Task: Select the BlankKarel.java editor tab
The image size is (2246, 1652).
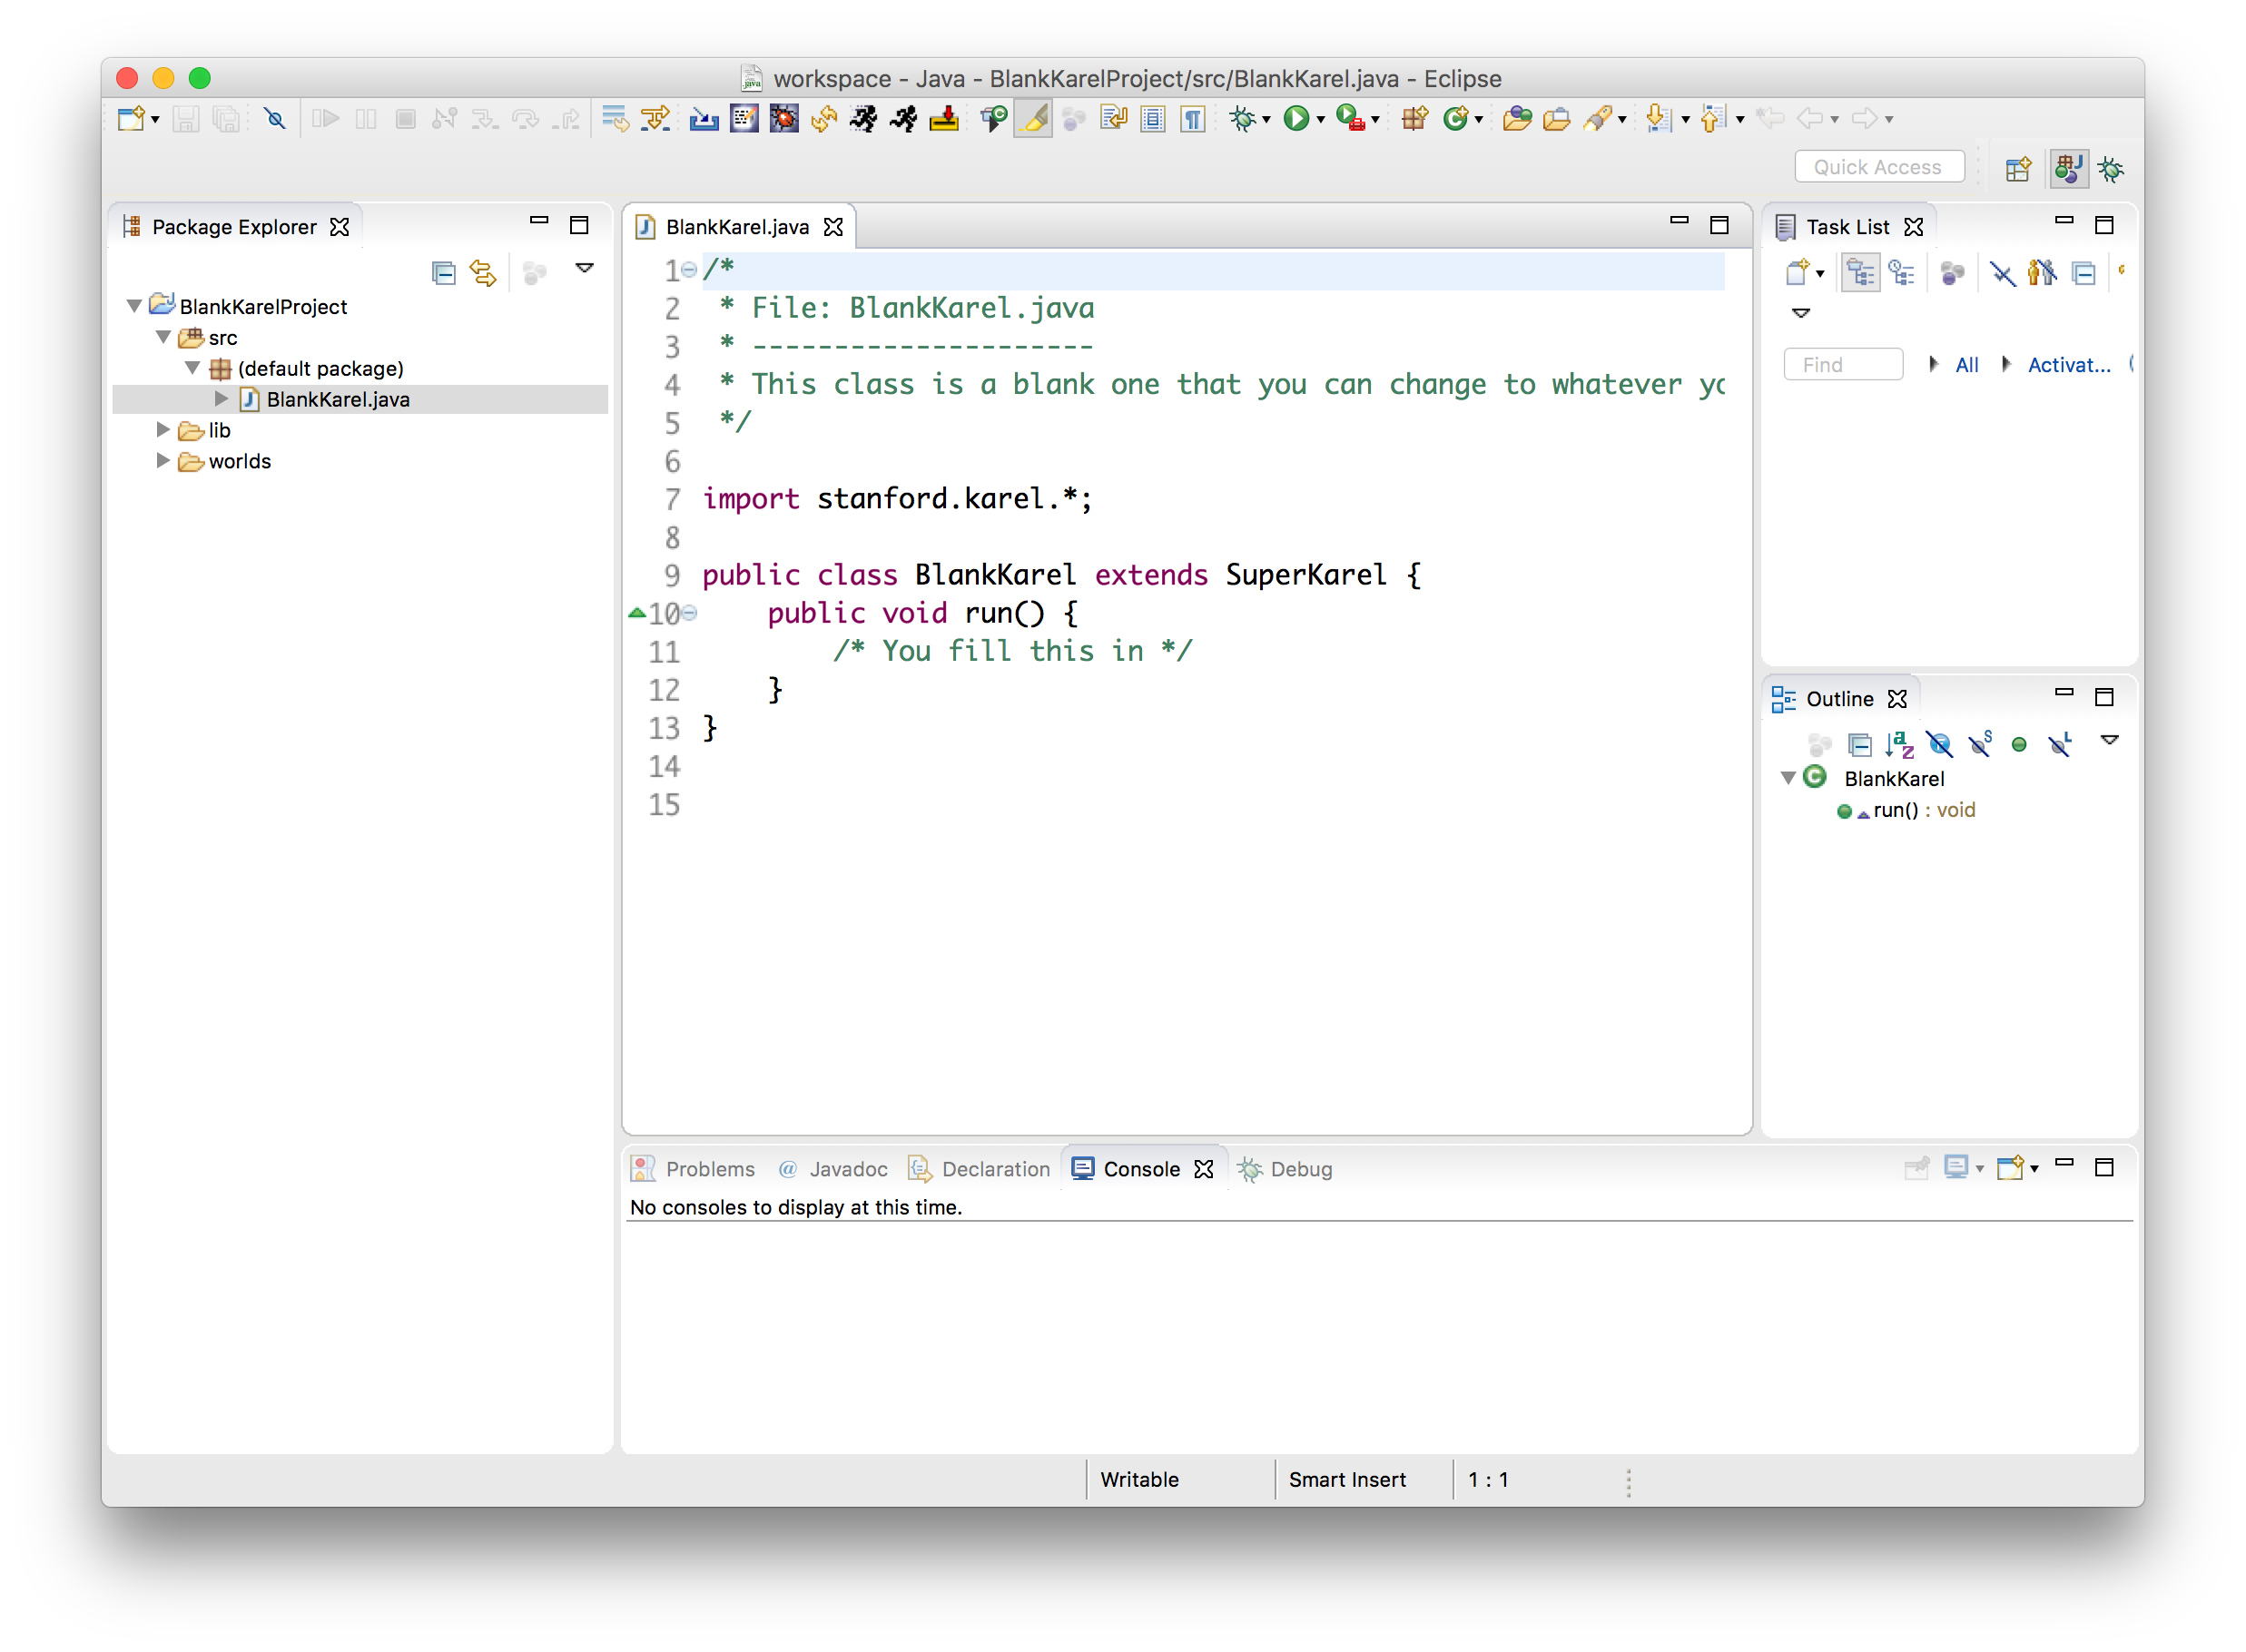Action: [x=738, y=227]
